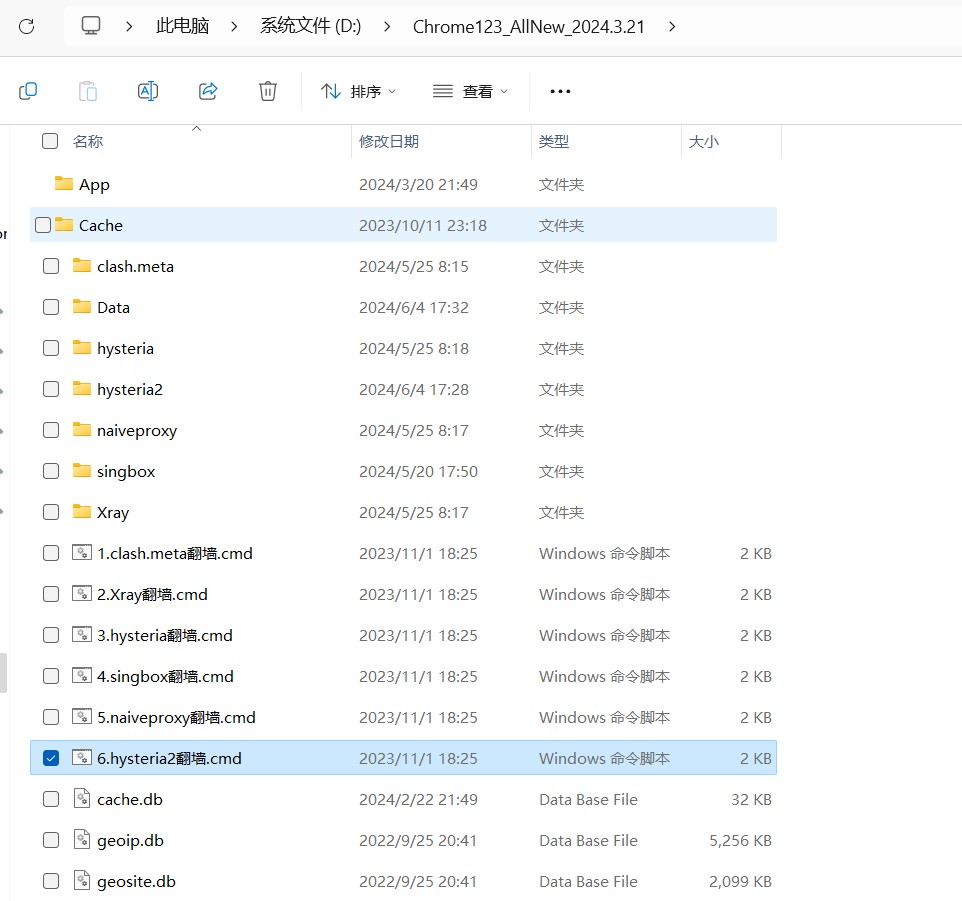Click the Data folder icon
962x901 pixels.
click(82, 307)
